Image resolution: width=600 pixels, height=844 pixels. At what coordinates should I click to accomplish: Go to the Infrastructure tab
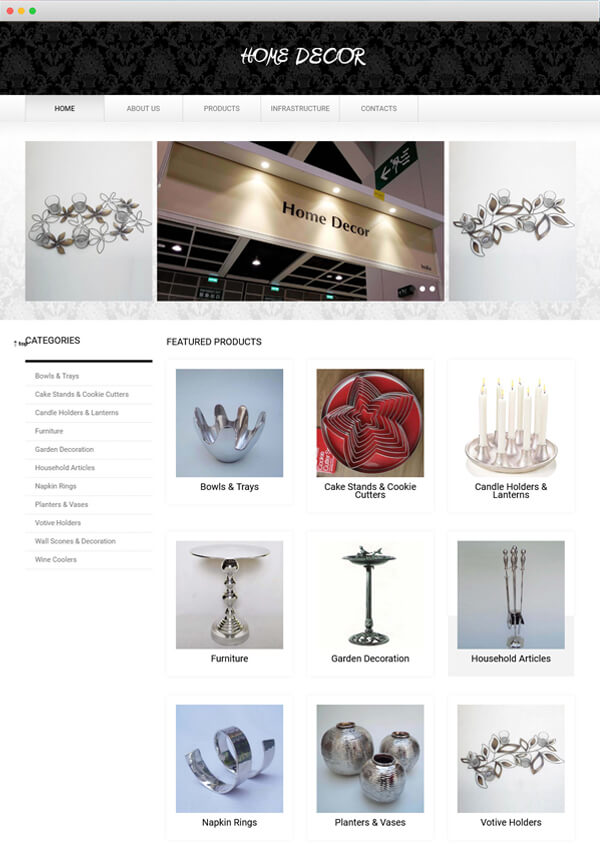(x=300, y=108)
